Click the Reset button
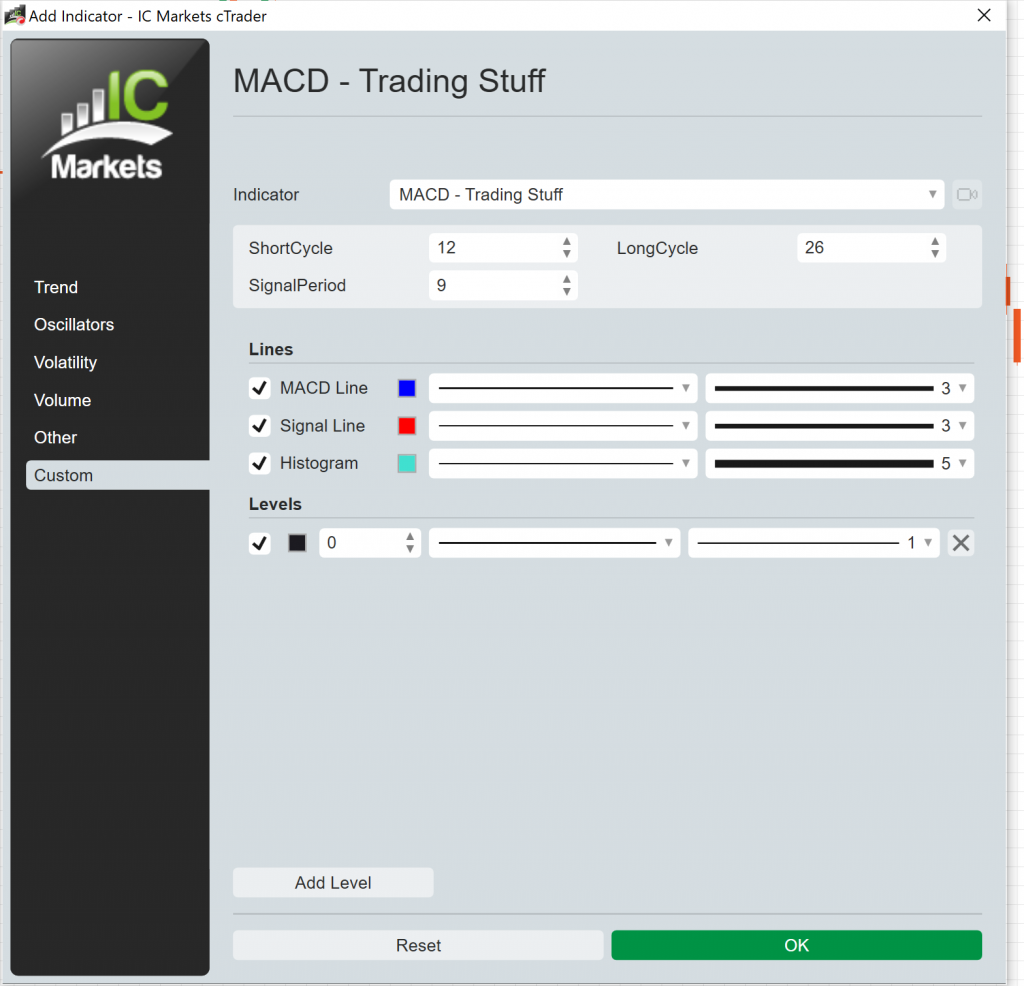Image resolution: width=1024 pixels, height=986 pixels. pyautogui.click(x=418, y=946)
